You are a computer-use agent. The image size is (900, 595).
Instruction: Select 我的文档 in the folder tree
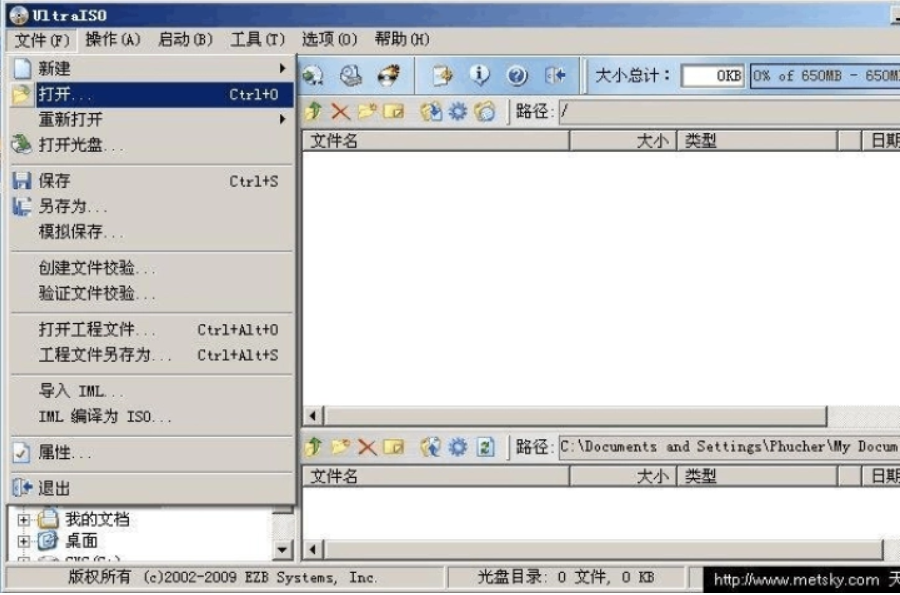[97, 519]
